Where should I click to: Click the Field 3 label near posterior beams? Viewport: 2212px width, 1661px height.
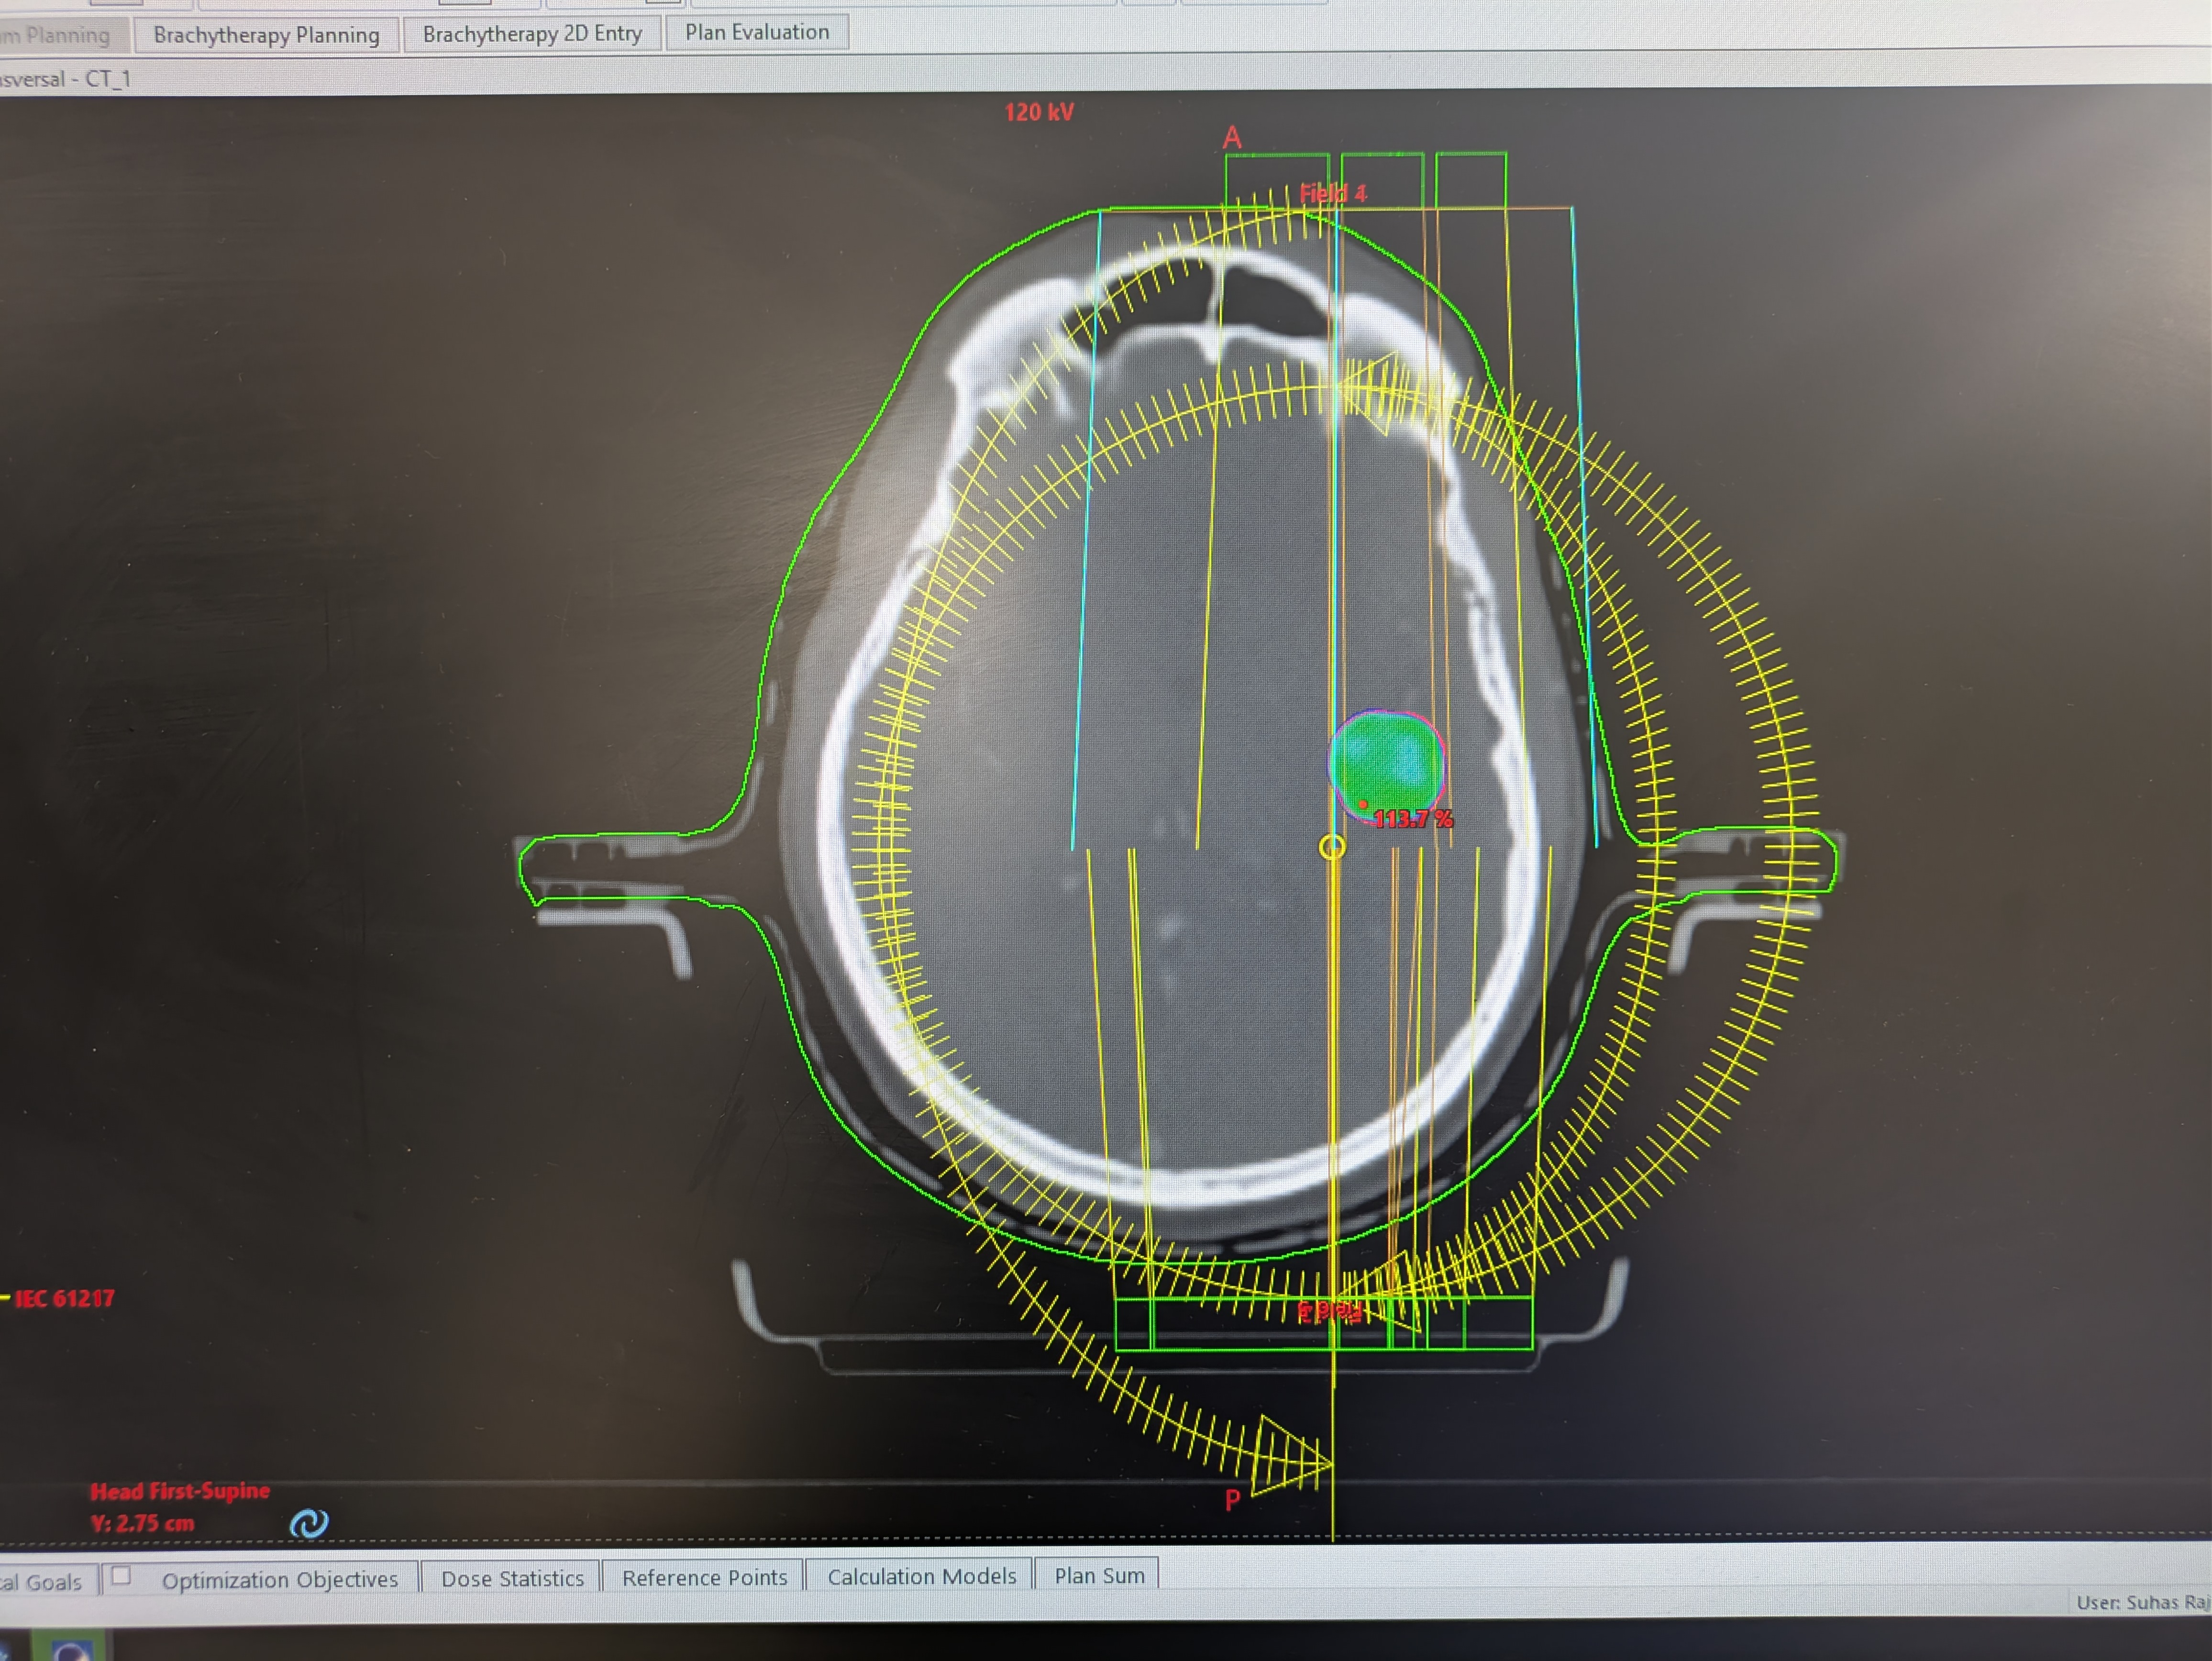tap(1330, 1310)
